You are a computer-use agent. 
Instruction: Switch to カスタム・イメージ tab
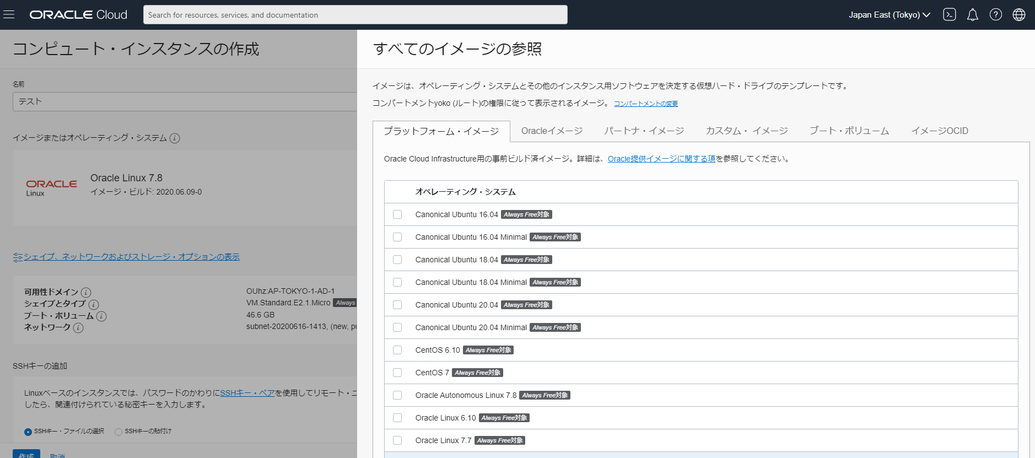(747, 131)
